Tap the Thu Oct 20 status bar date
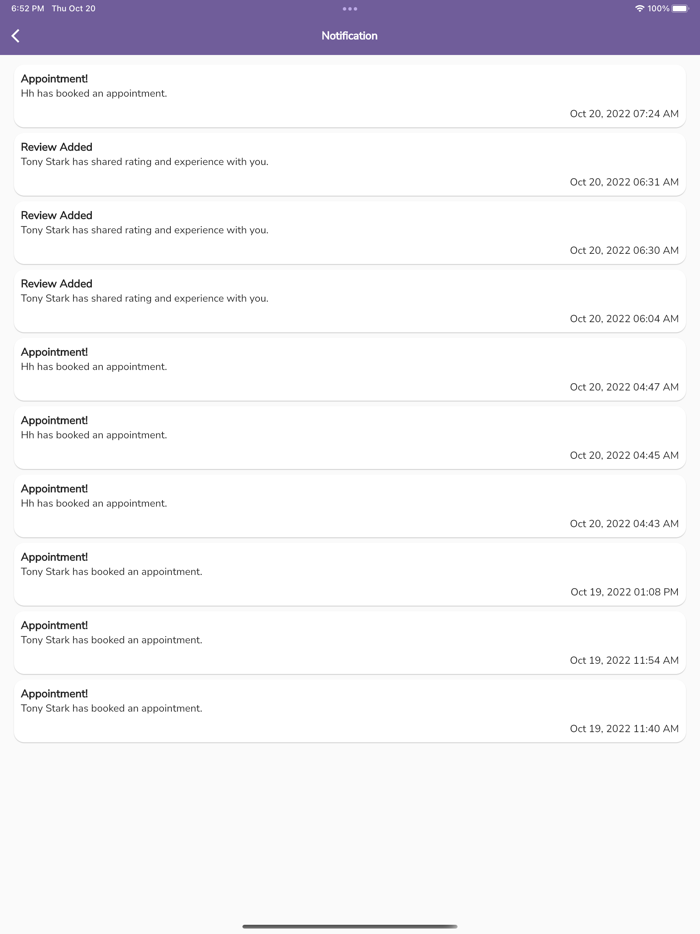The height and width of the screenshot is (934, 700). (74, 9)
